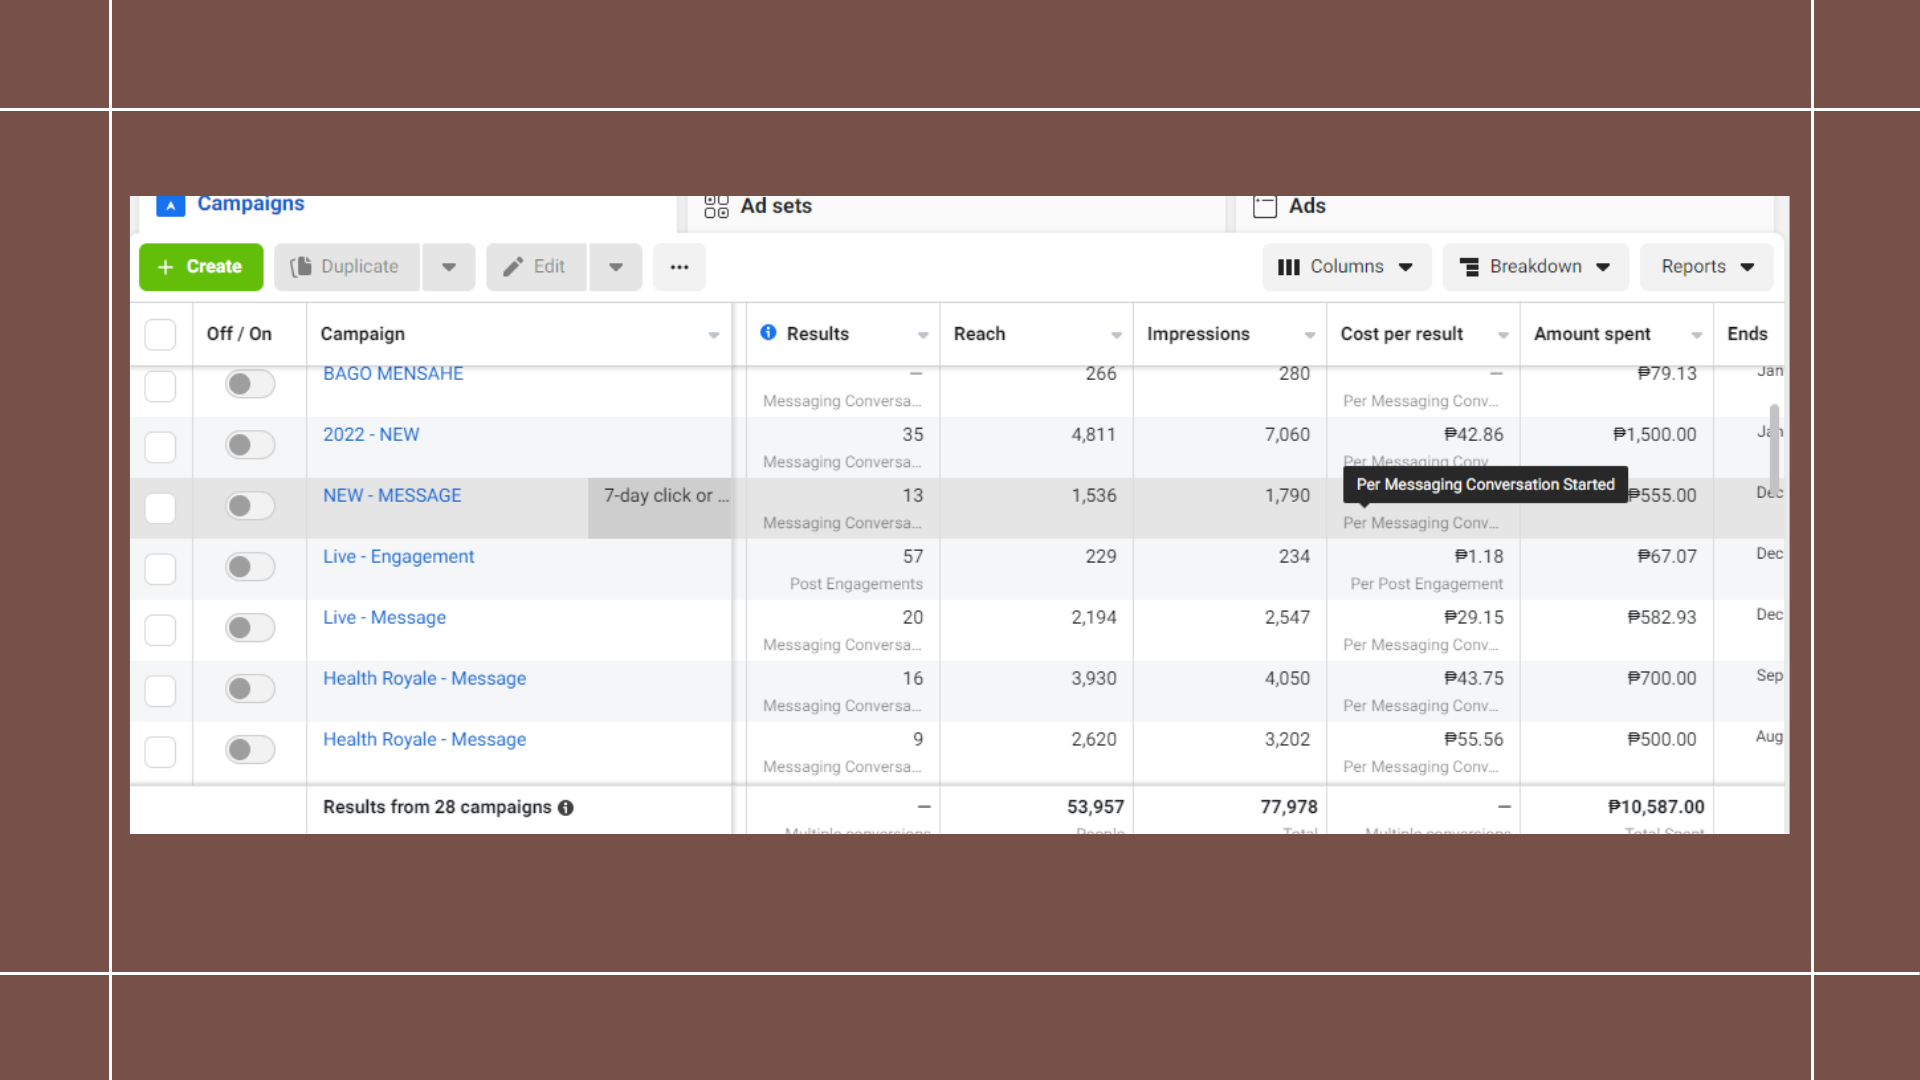Toggle on the 2022 - NEW campaign
Viewport: 1920px width, 1080px height.
[x=250, y=445]
